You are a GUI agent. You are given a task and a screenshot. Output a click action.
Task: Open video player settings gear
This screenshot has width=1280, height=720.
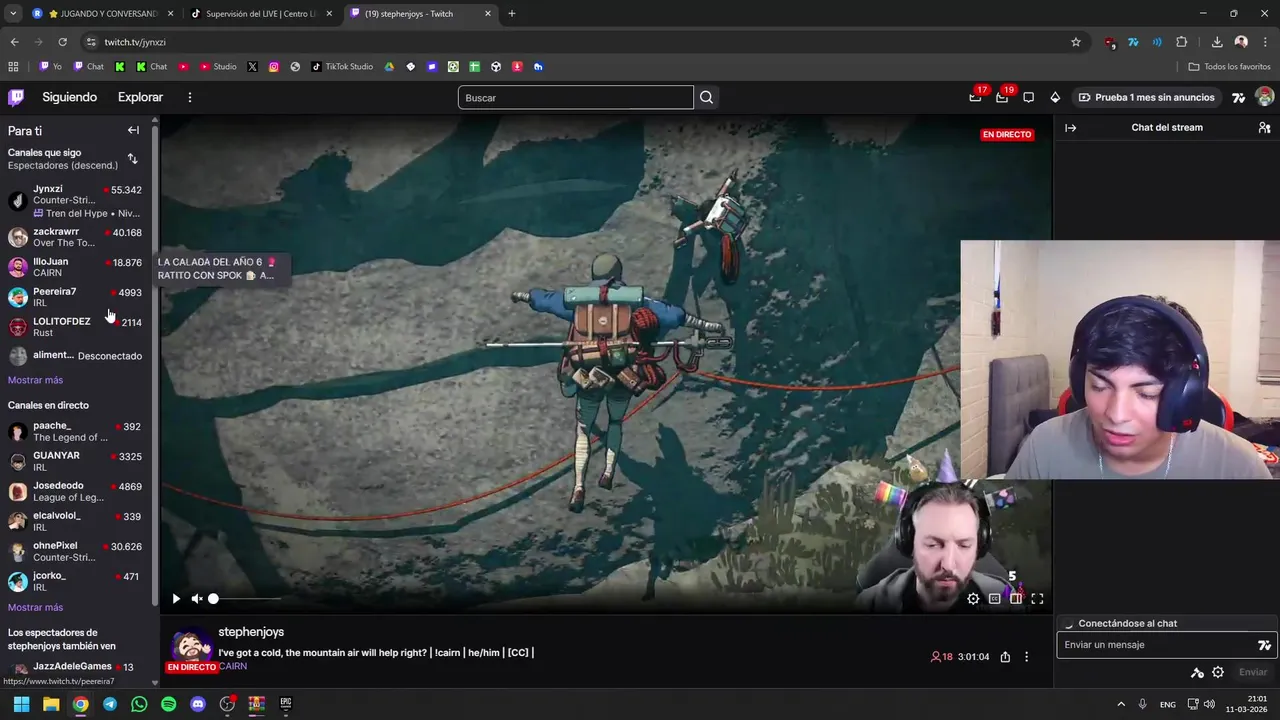pyautogui.click(x=973, y=599)
